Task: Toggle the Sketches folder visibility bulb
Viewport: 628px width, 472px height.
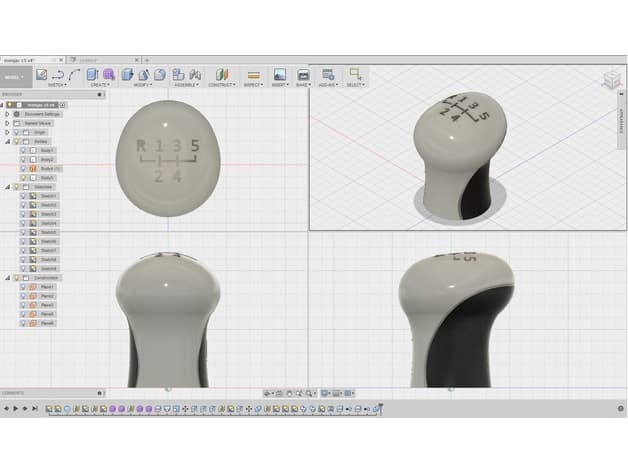Action: [16, 187]
